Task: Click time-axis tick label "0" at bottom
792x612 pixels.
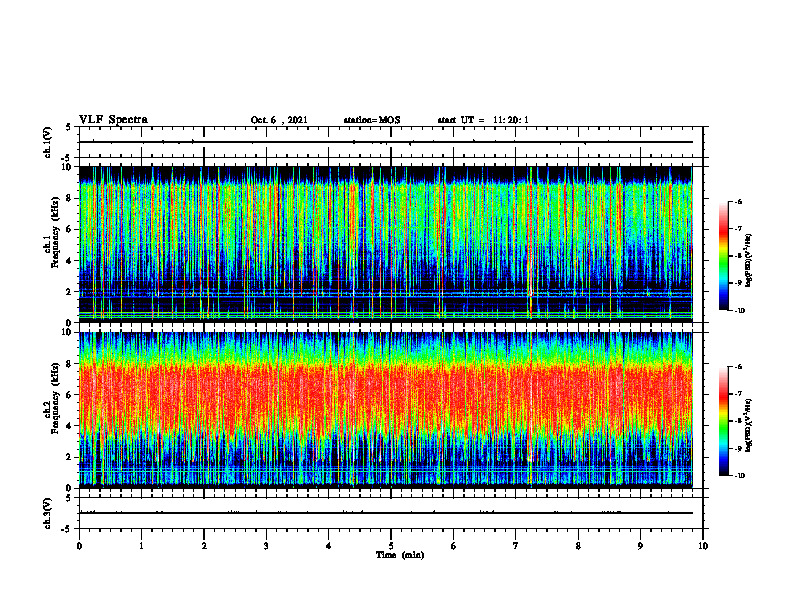Action: coord(79,546)
